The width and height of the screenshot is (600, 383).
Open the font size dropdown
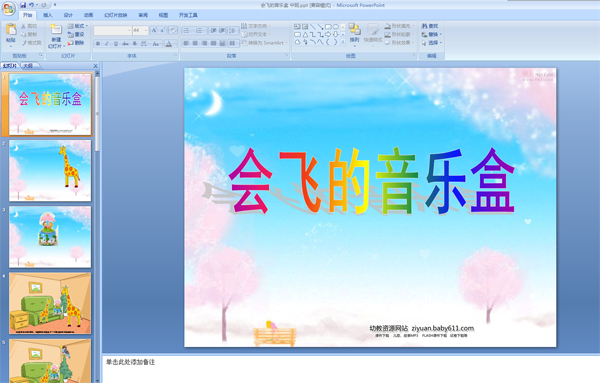point(146,30)
